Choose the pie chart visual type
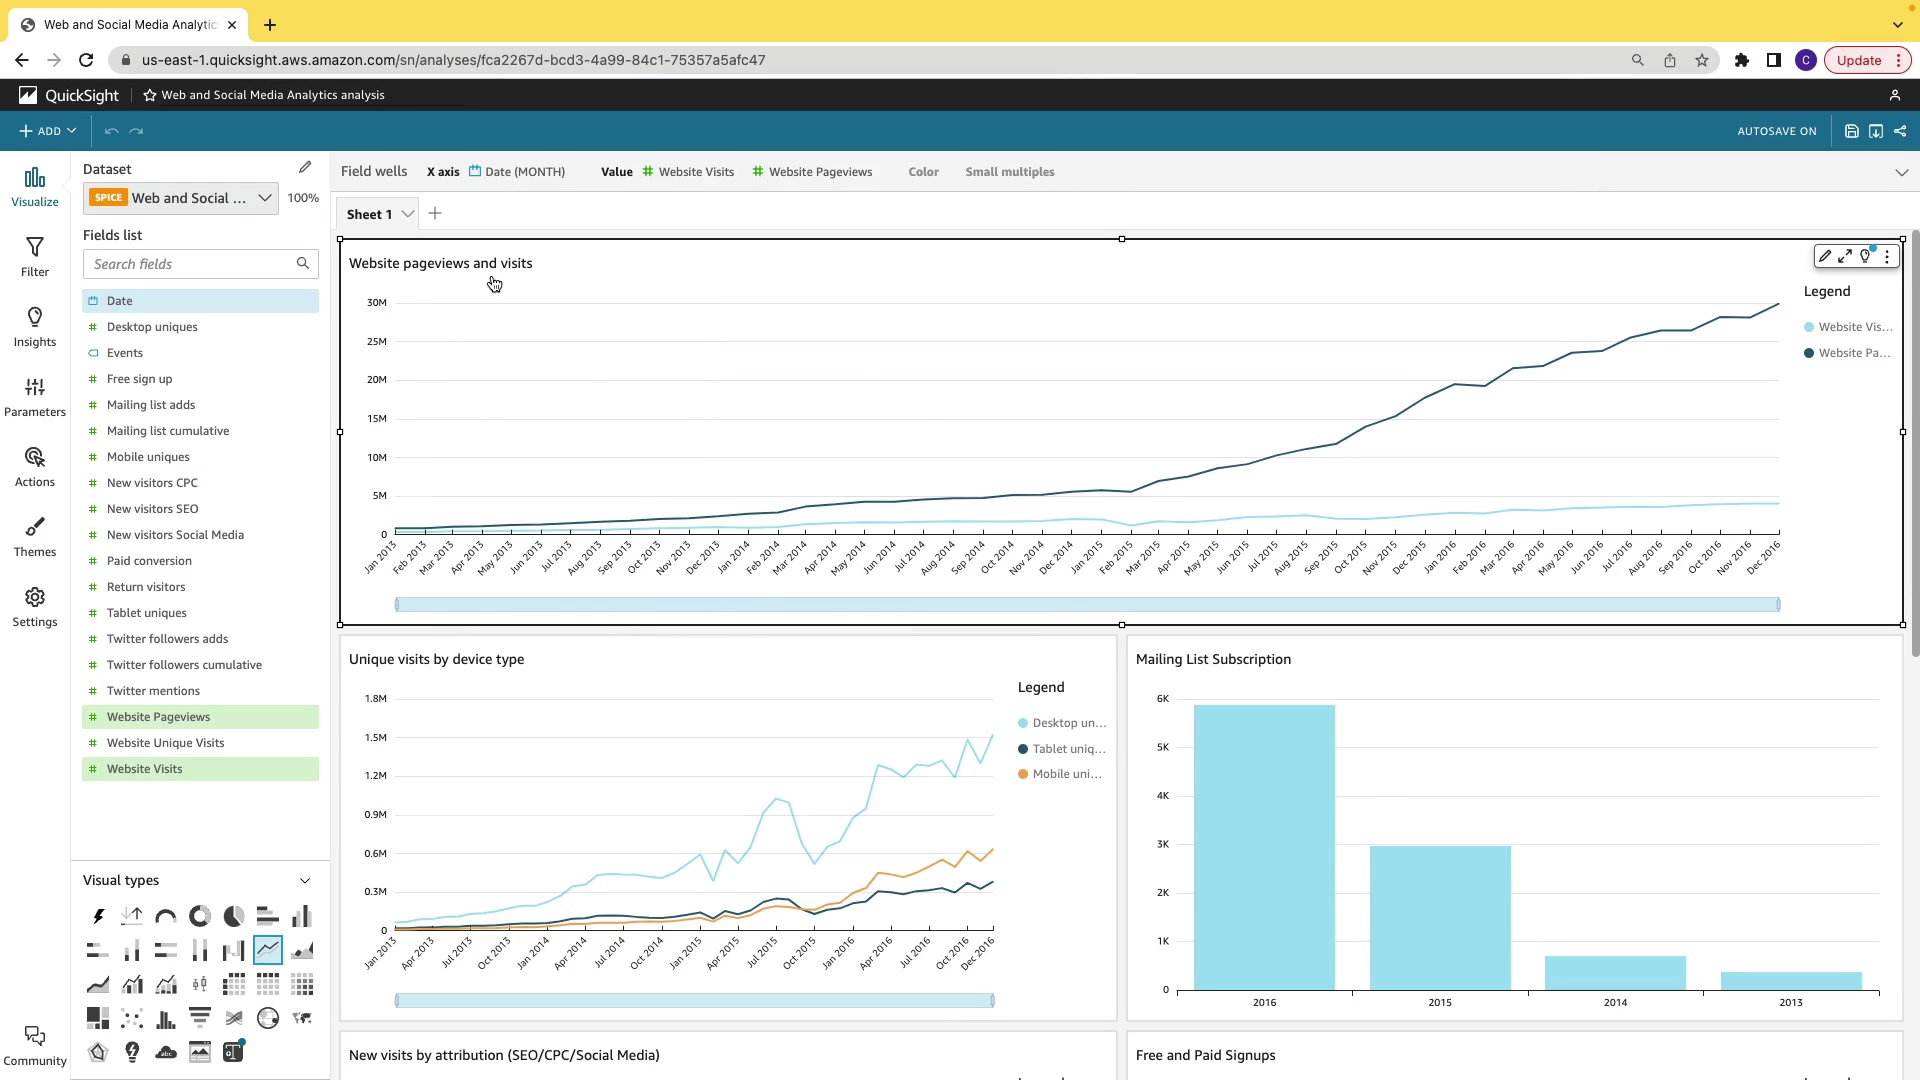The width and height of the screenshot is (1920, 1080). pos(234,916)
